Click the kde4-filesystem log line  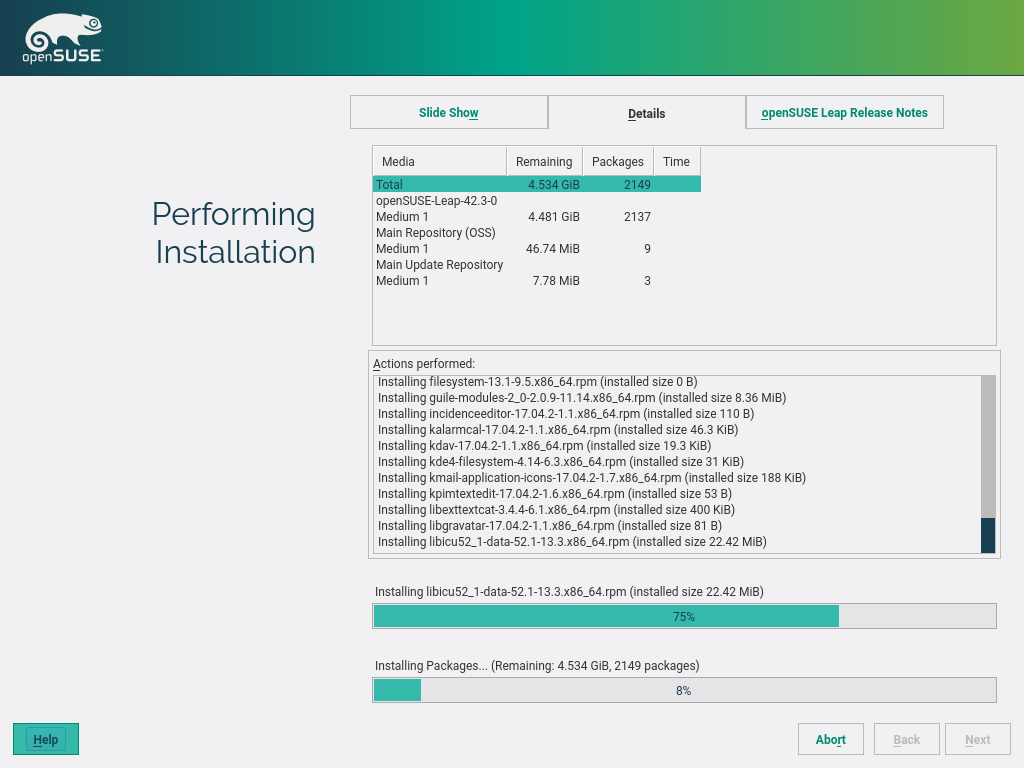tap(560, 461)
